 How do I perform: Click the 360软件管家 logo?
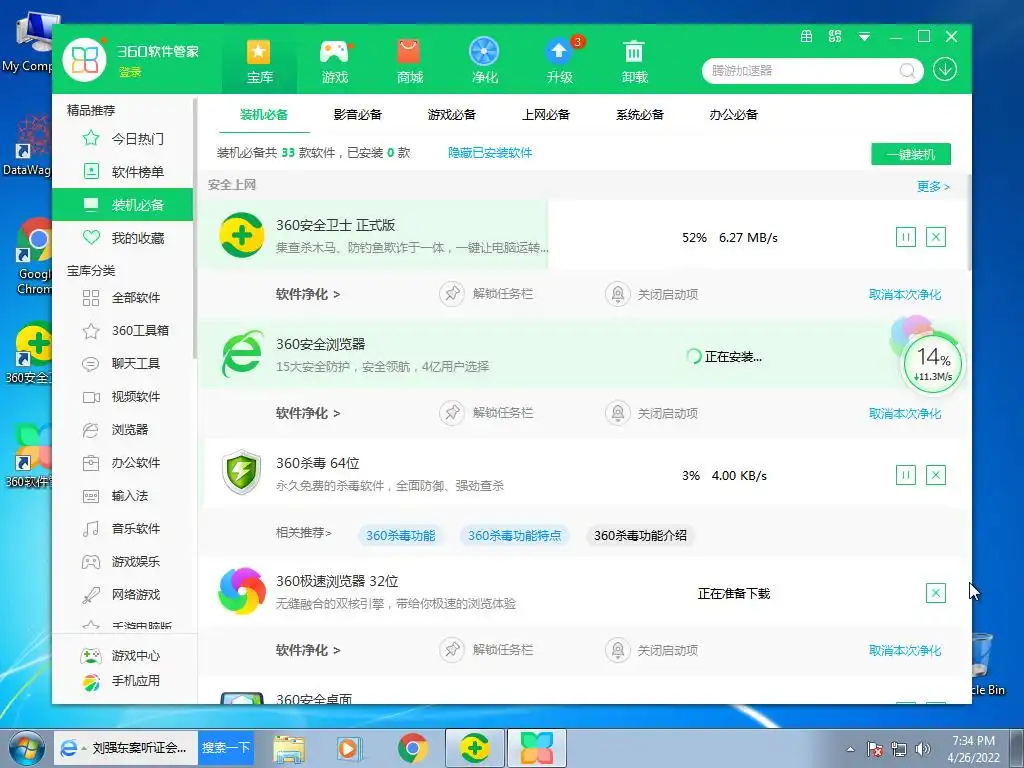point(84,59)
